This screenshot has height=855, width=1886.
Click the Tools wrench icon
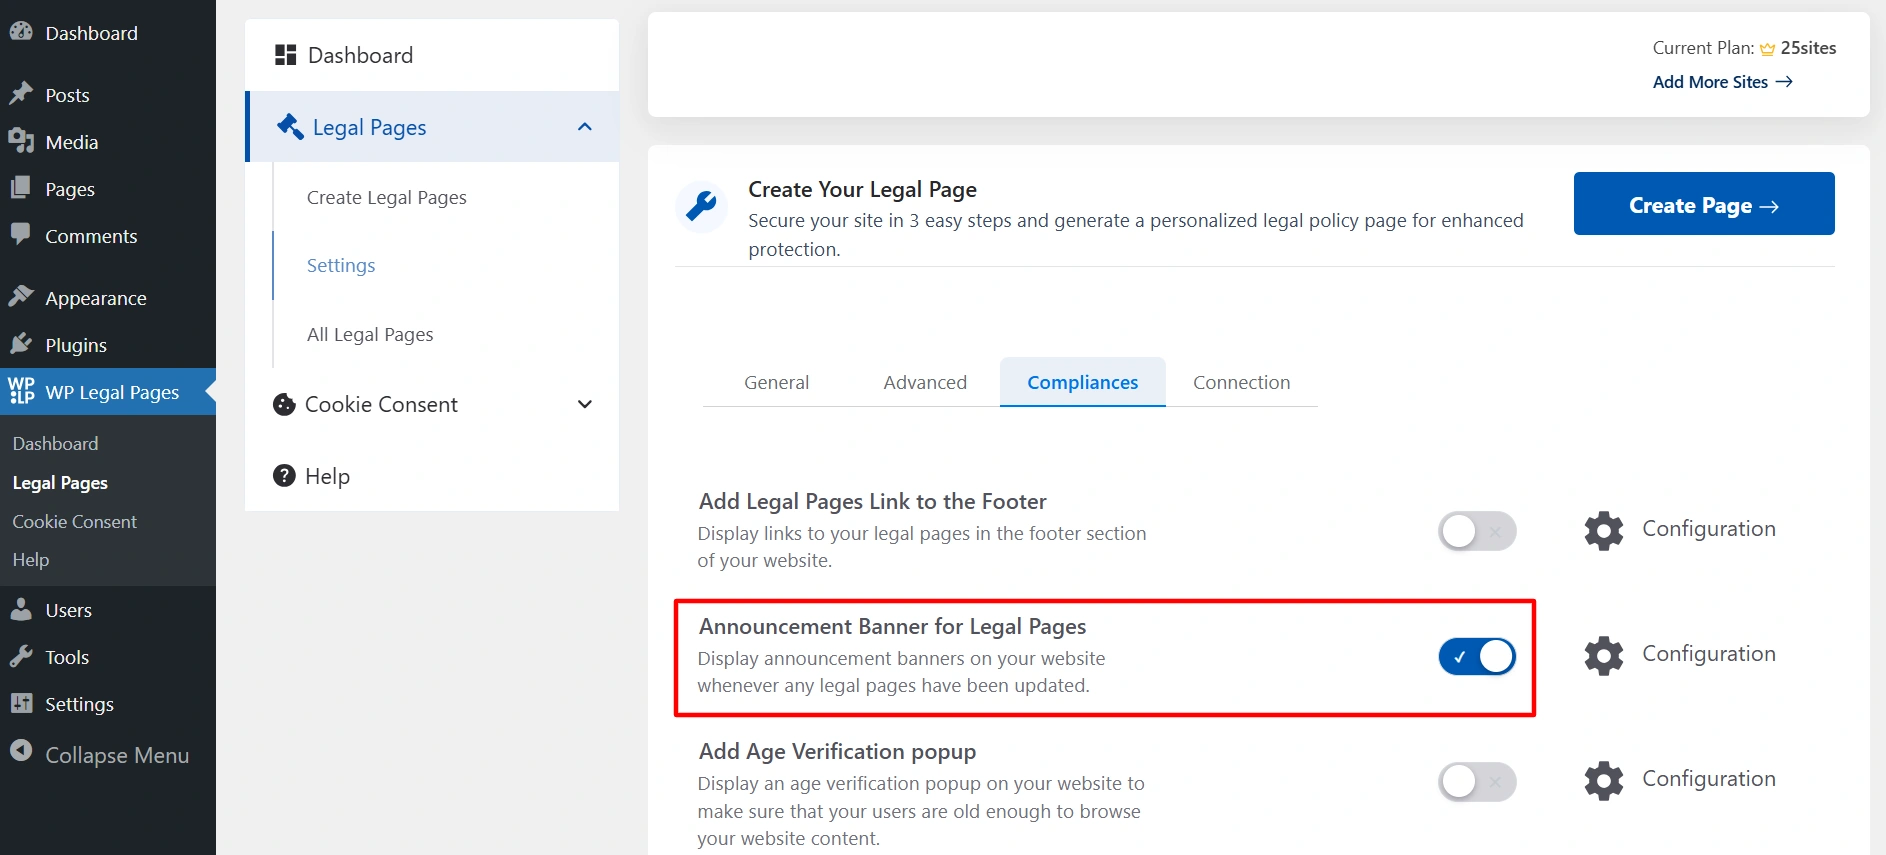[21, 656]
